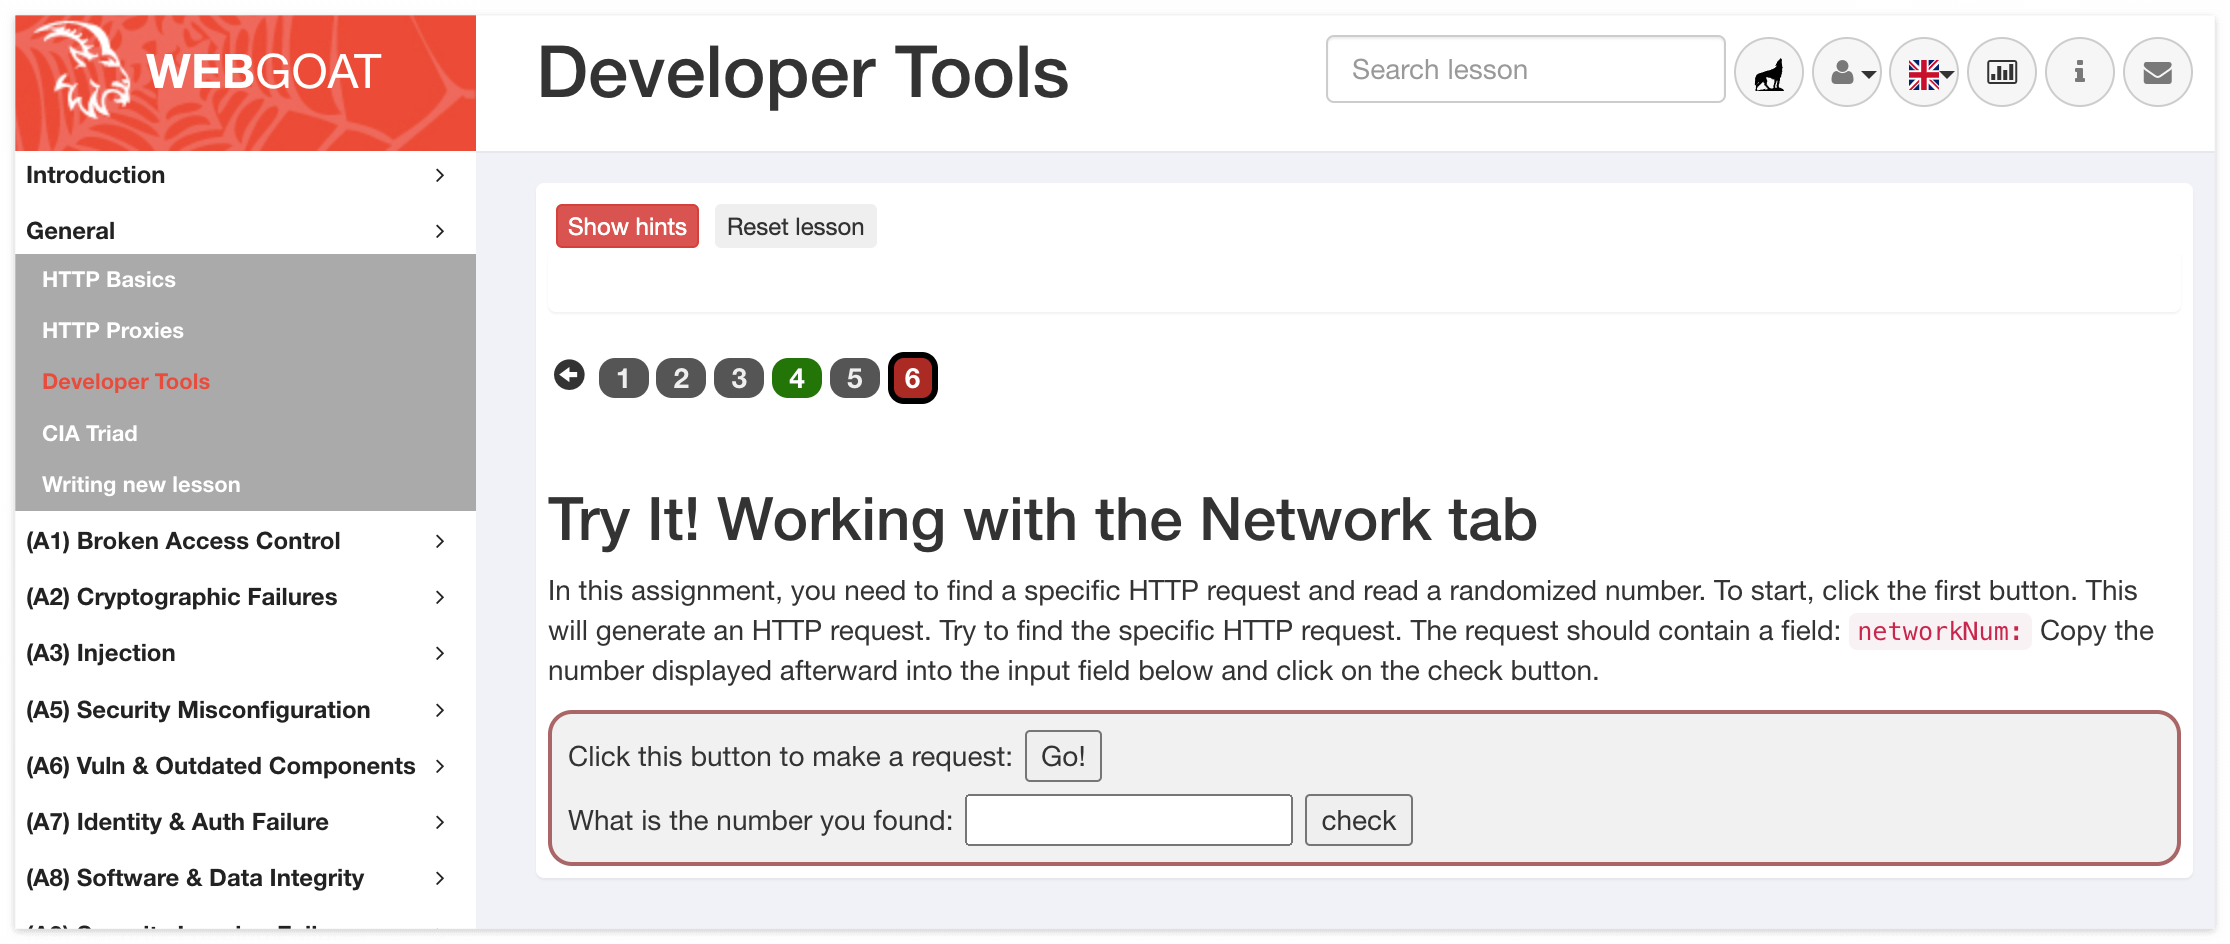Open the user account dropdown icon

1847,72
